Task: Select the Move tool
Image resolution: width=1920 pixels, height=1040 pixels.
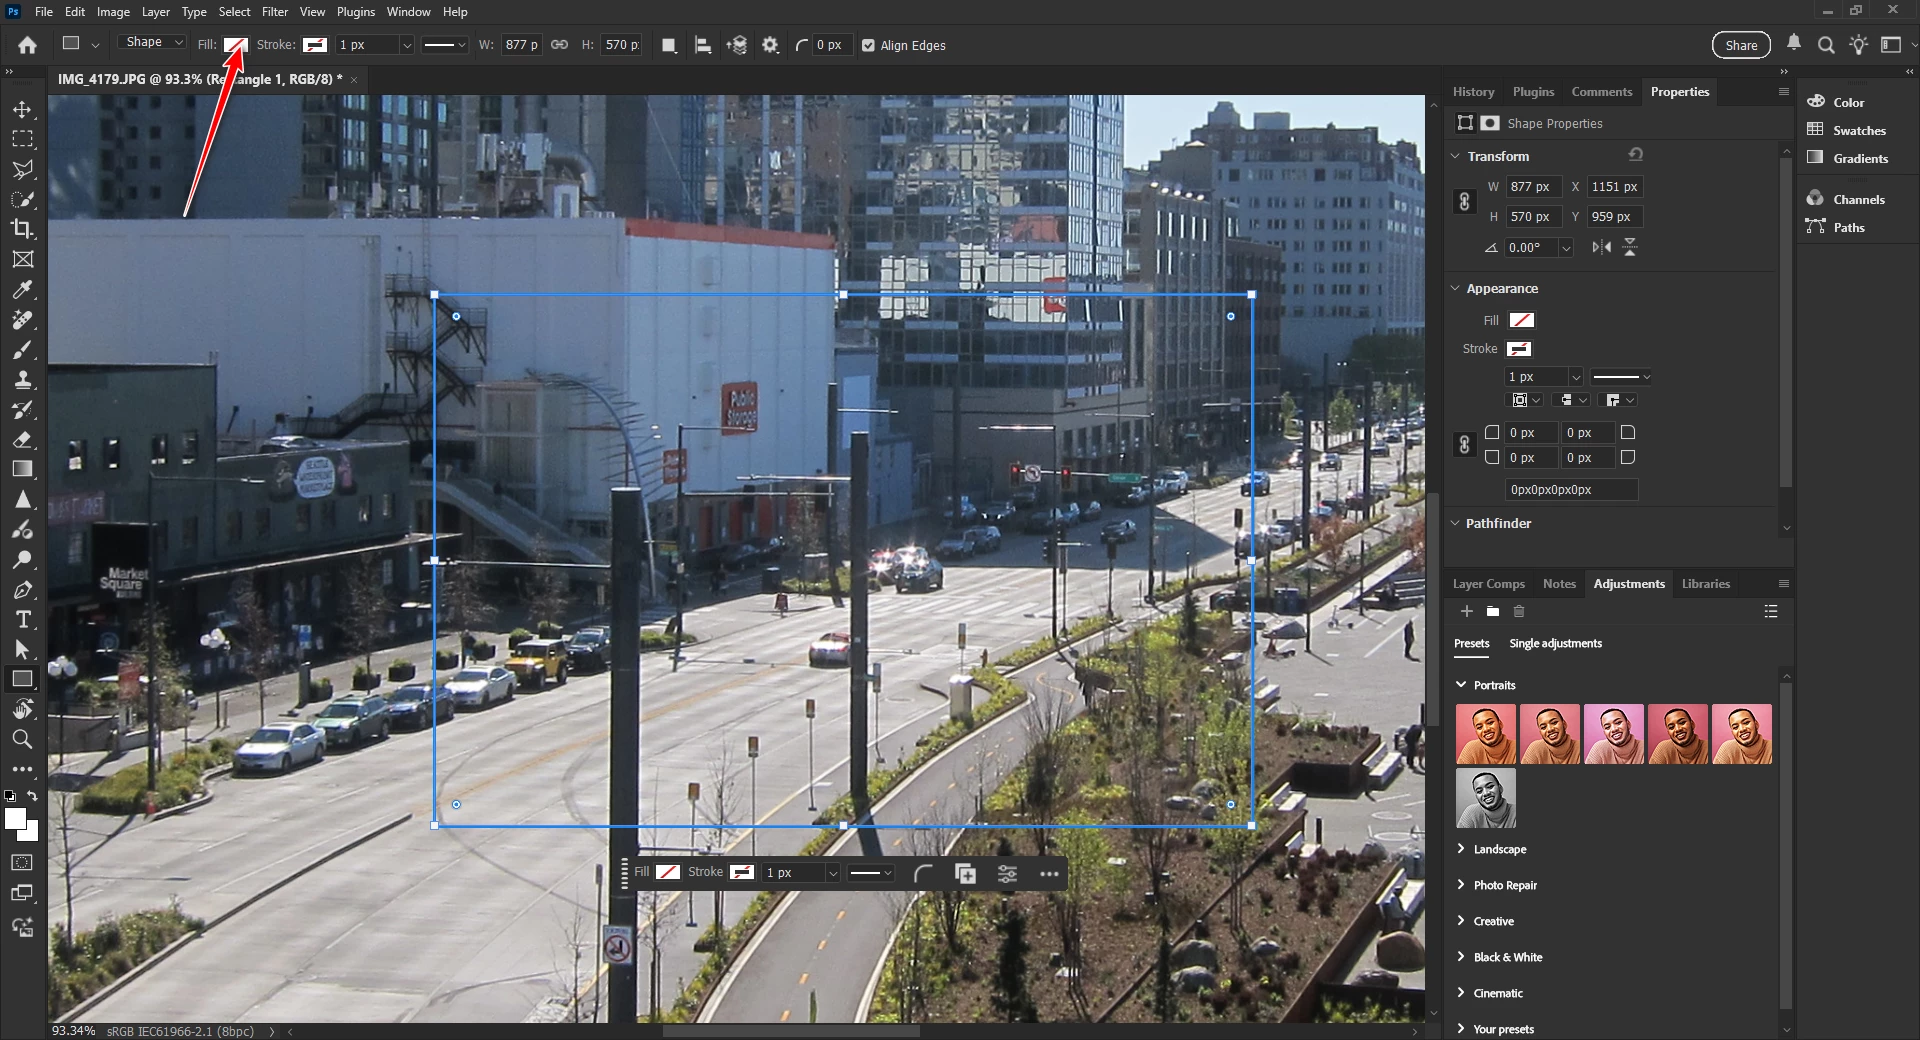Action: click(22, 109)
